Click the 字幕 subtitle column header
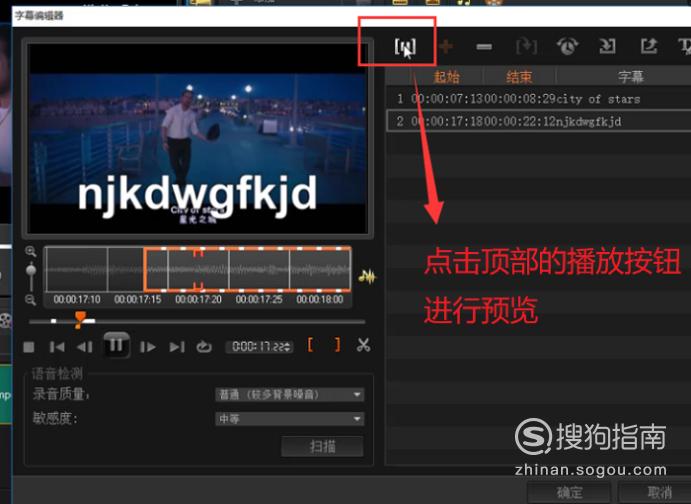The width and height of the screenshot is (691, 504). pyautogui.click(x=630, y=77)
